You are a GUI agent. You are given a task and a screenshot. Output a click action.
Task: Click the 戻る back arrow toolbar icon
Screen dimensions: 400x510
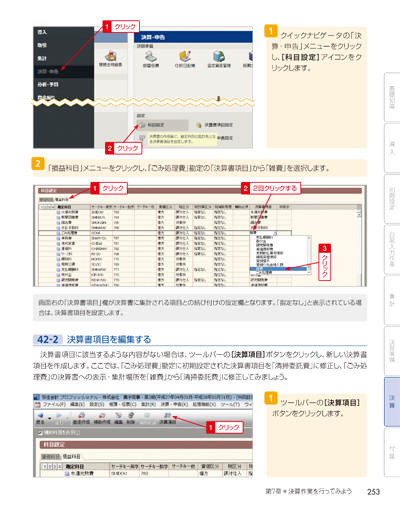(41, 415)
